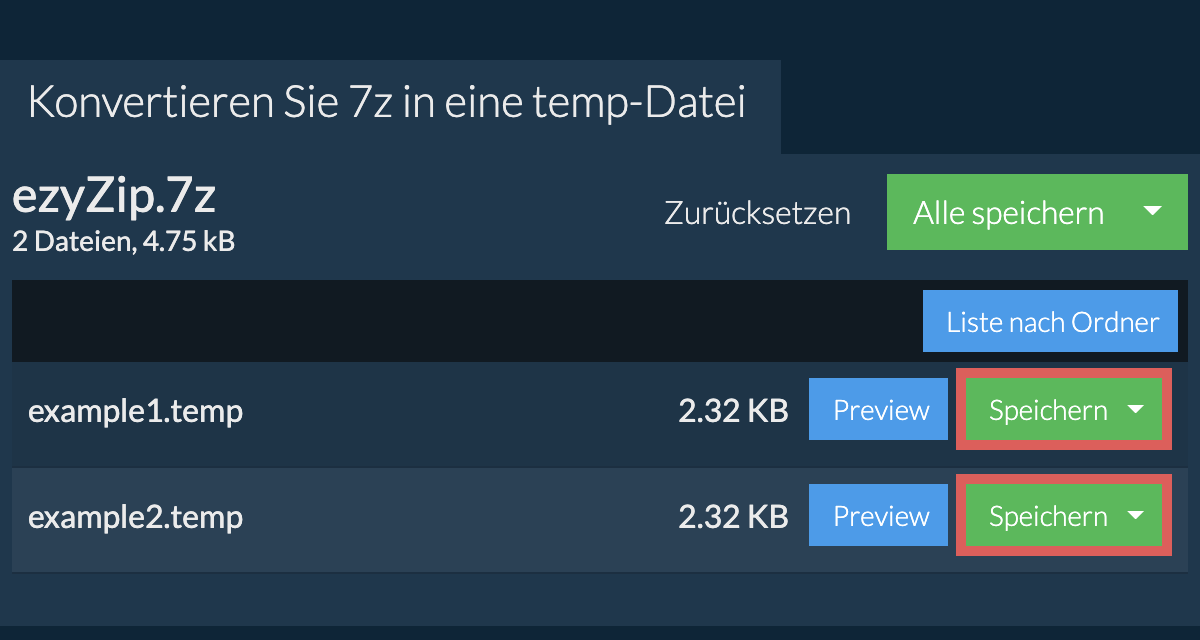Expand Speichern options arrow for example1.temp
The height and width of the screenshot is (640, 1200).
(x=1135, y=410)
